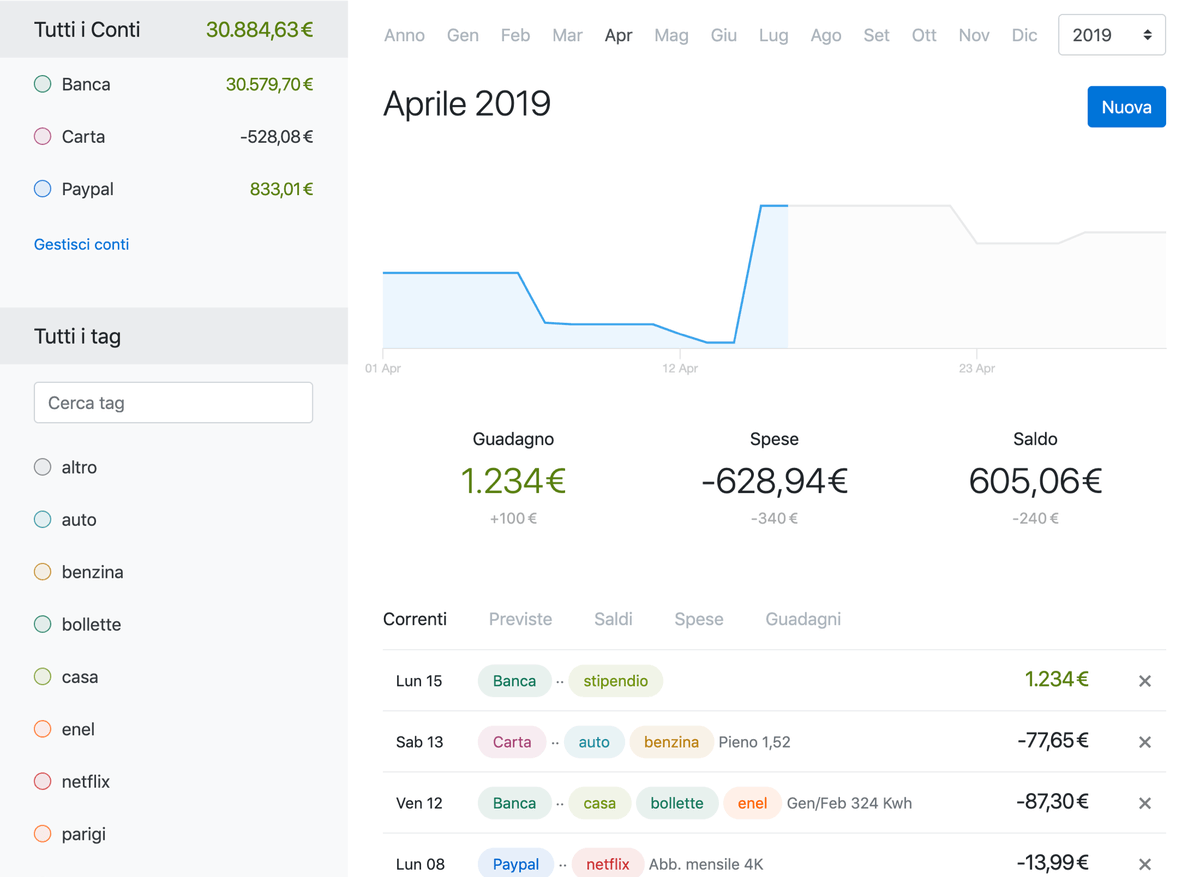Click Banca pill in Ven 12 row
This screenshot has height=877, width=1200.
coord(514,803)
